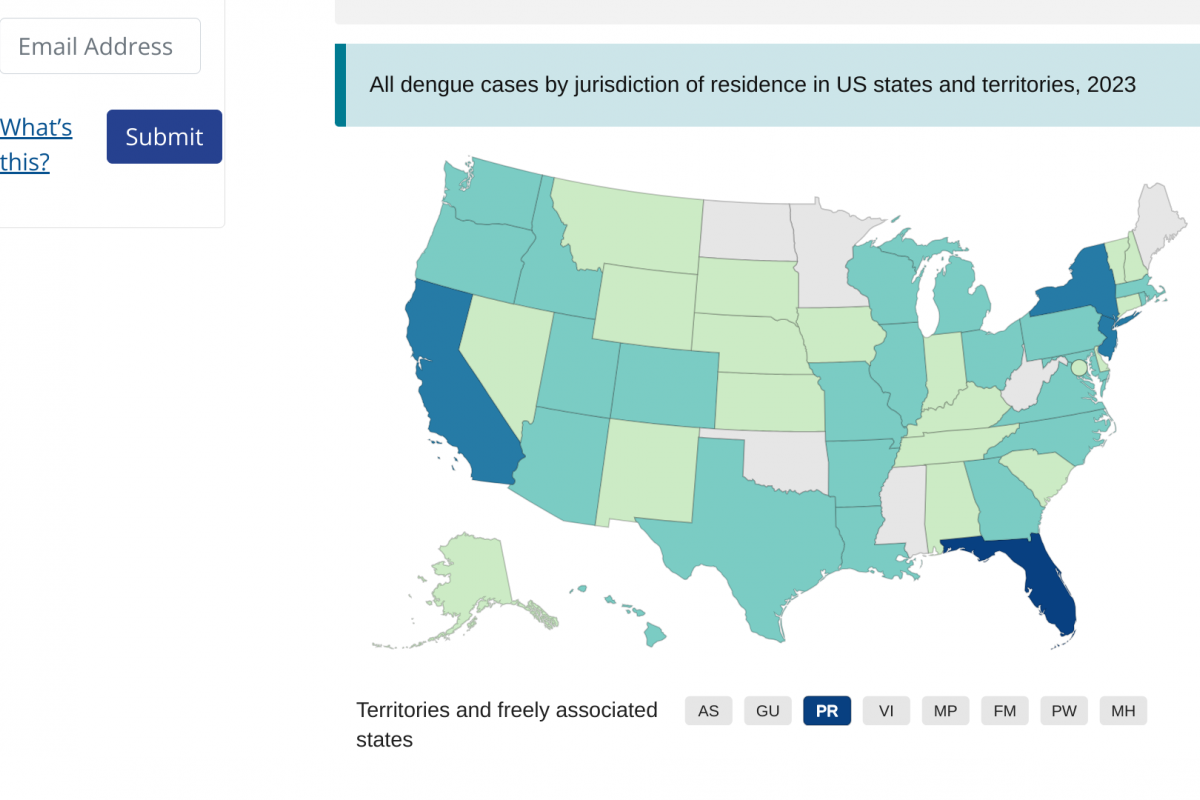Select the PW territory button
The width and height of the screenshot is (1200, 800).
1064,711
